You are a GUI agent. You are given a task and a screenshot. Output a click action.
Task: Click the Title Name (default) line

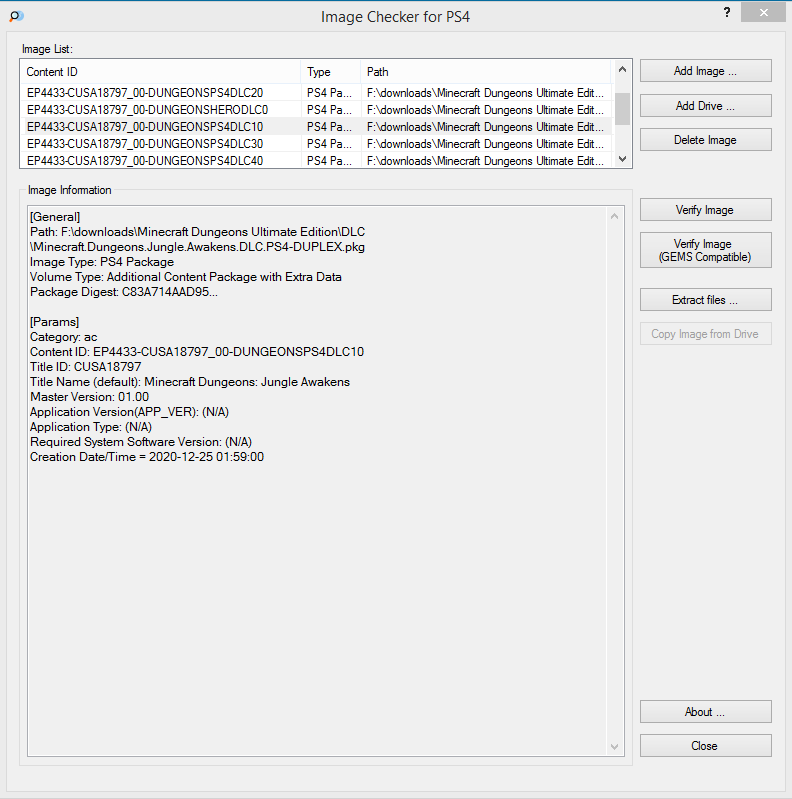(190, 382)
